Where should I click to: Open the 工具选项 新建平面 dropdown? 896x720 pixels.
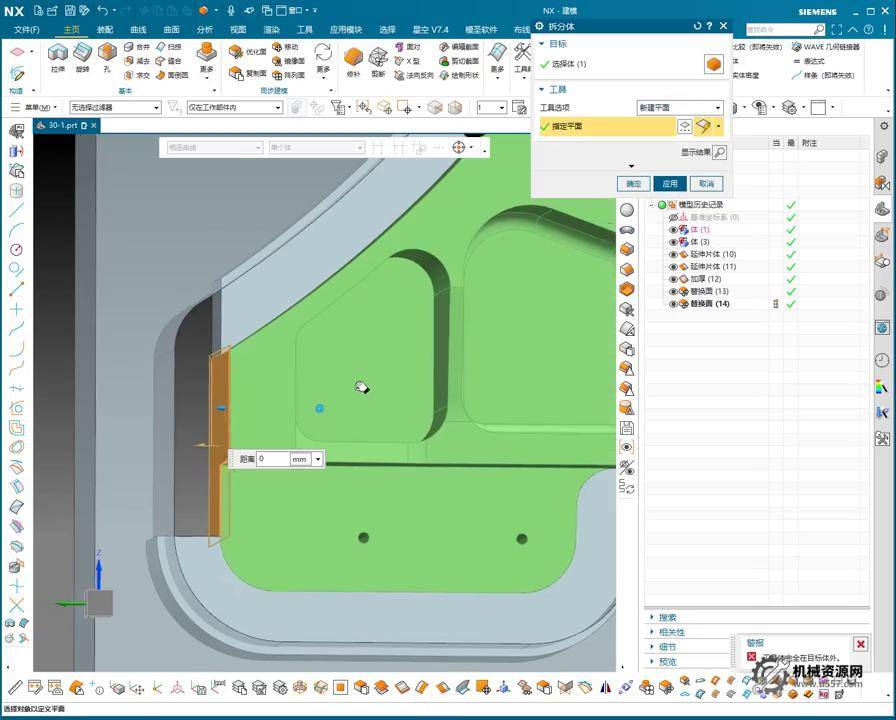point(679,108)
